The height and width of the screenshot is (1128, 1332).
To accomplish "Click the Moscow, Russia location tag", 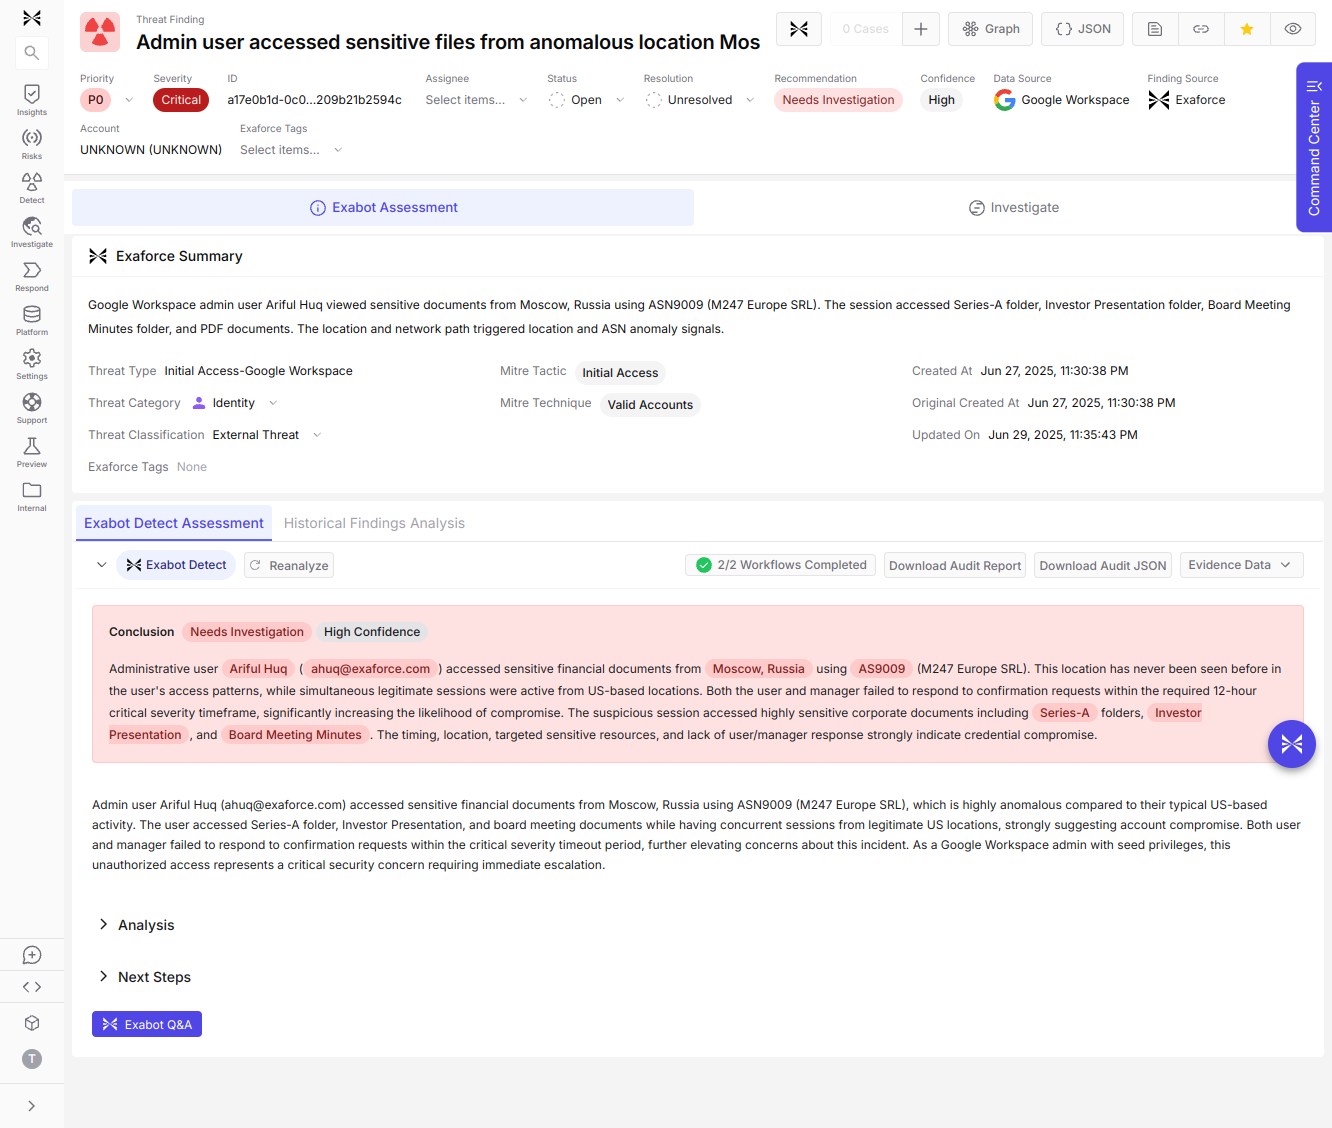I will [x=758, y=669].
